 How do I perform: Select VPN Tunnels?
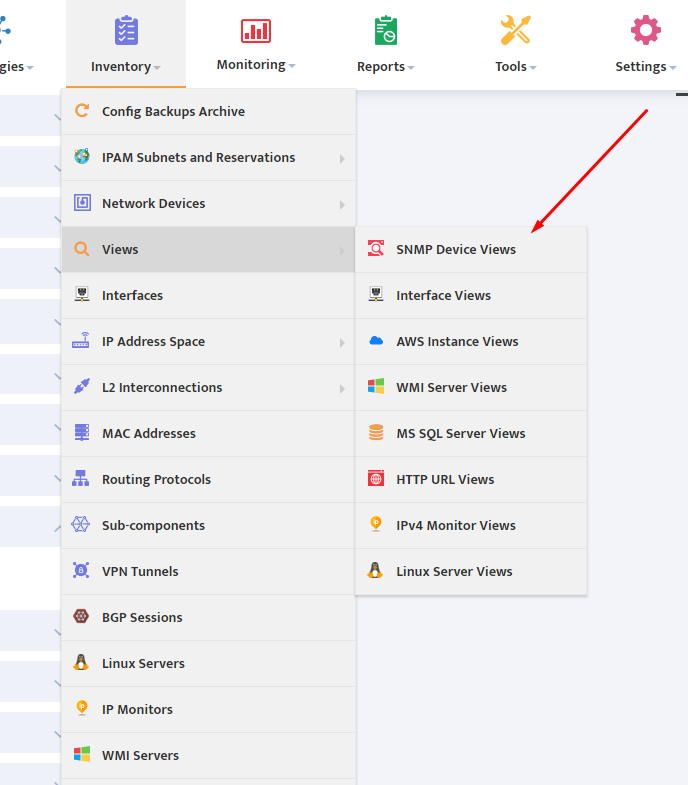tap(208, 572)
